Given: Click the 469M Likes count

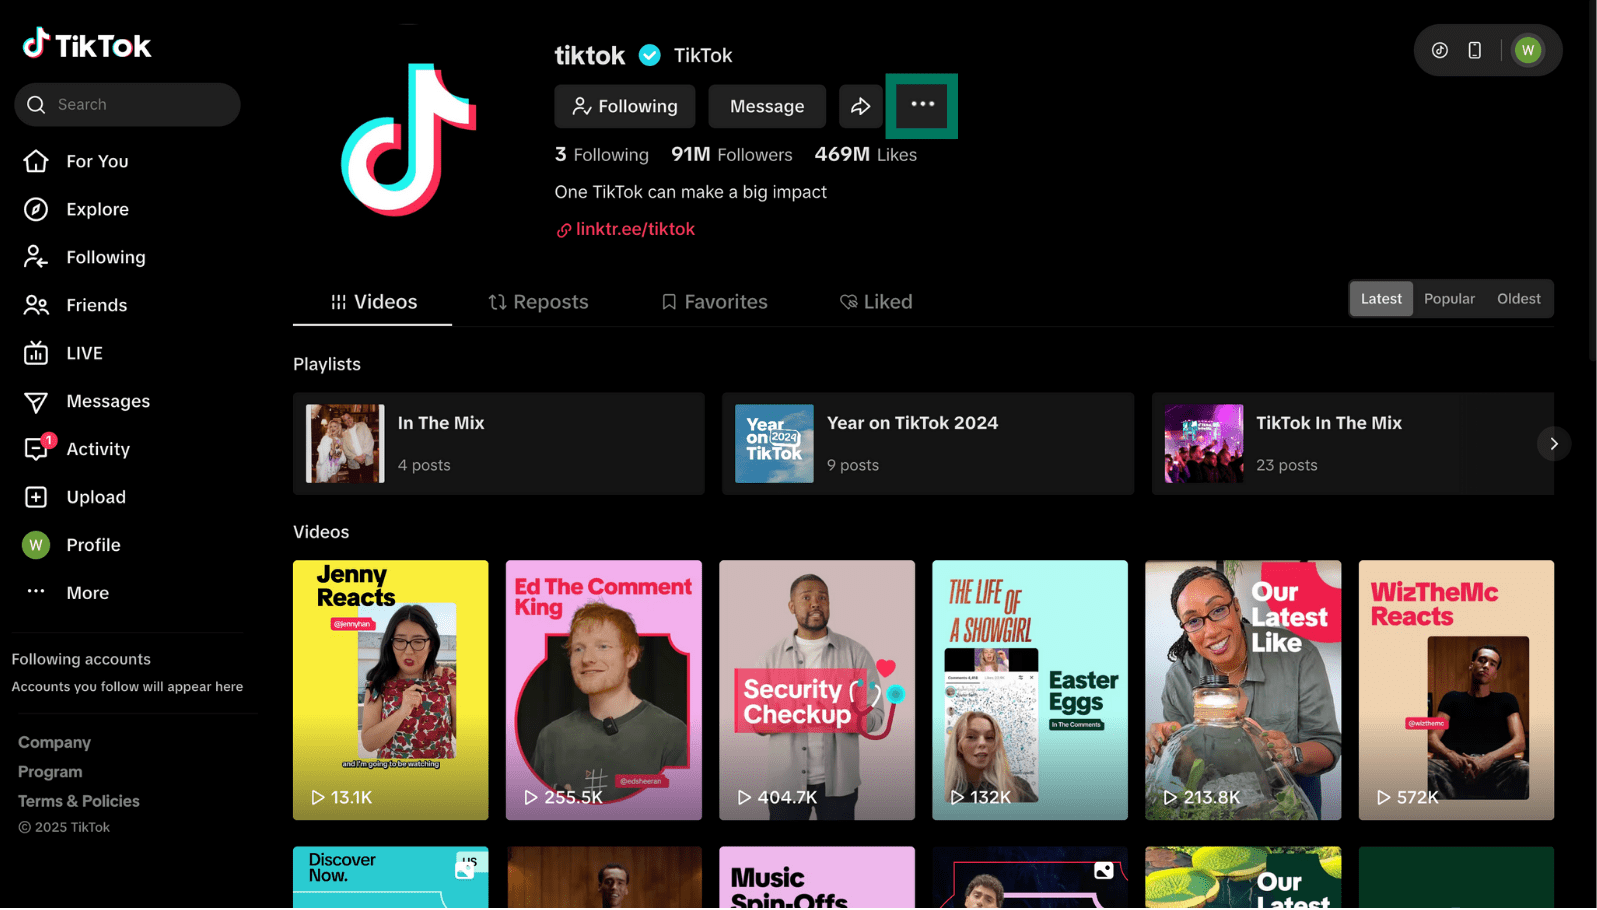Looking at the screenshot, I should [866, 155].
